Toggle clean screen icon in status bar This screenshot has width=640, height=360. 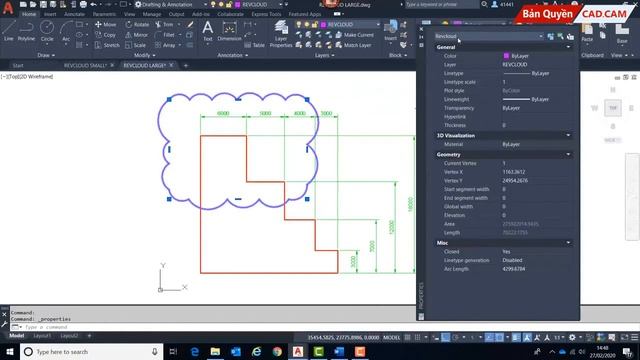(x=624, y=338)
